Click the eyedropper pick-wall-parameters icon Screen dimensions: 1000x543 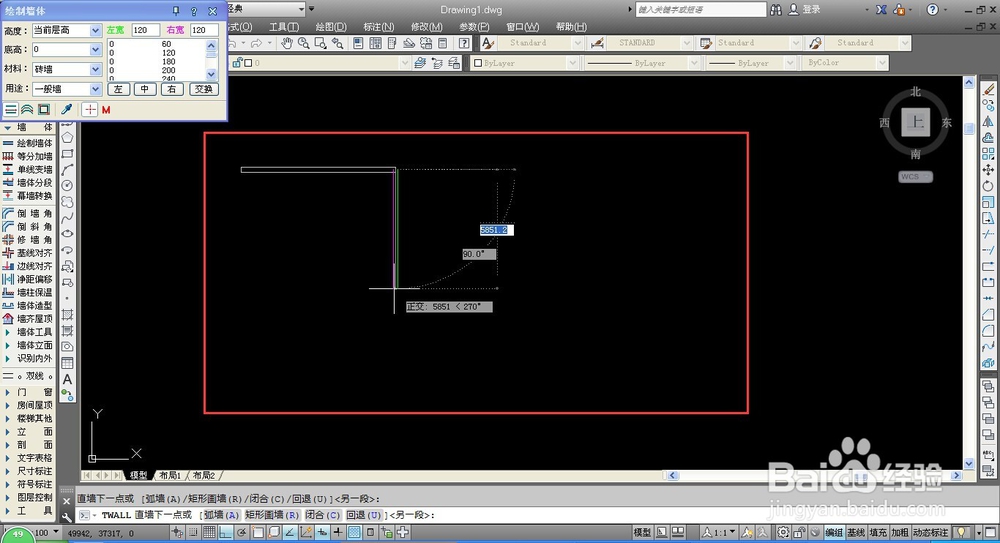[x=66, y=110]
